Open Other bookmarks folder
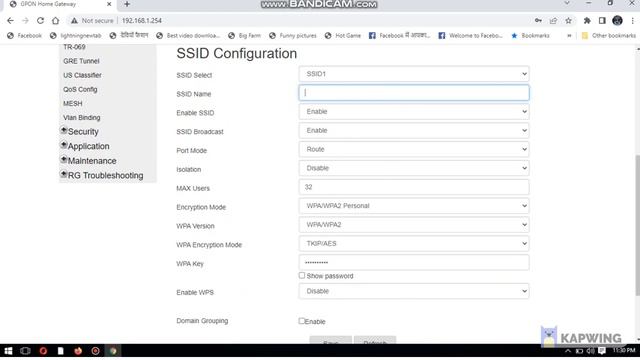Viewport: 640px width, 360px height. [609, 36]
